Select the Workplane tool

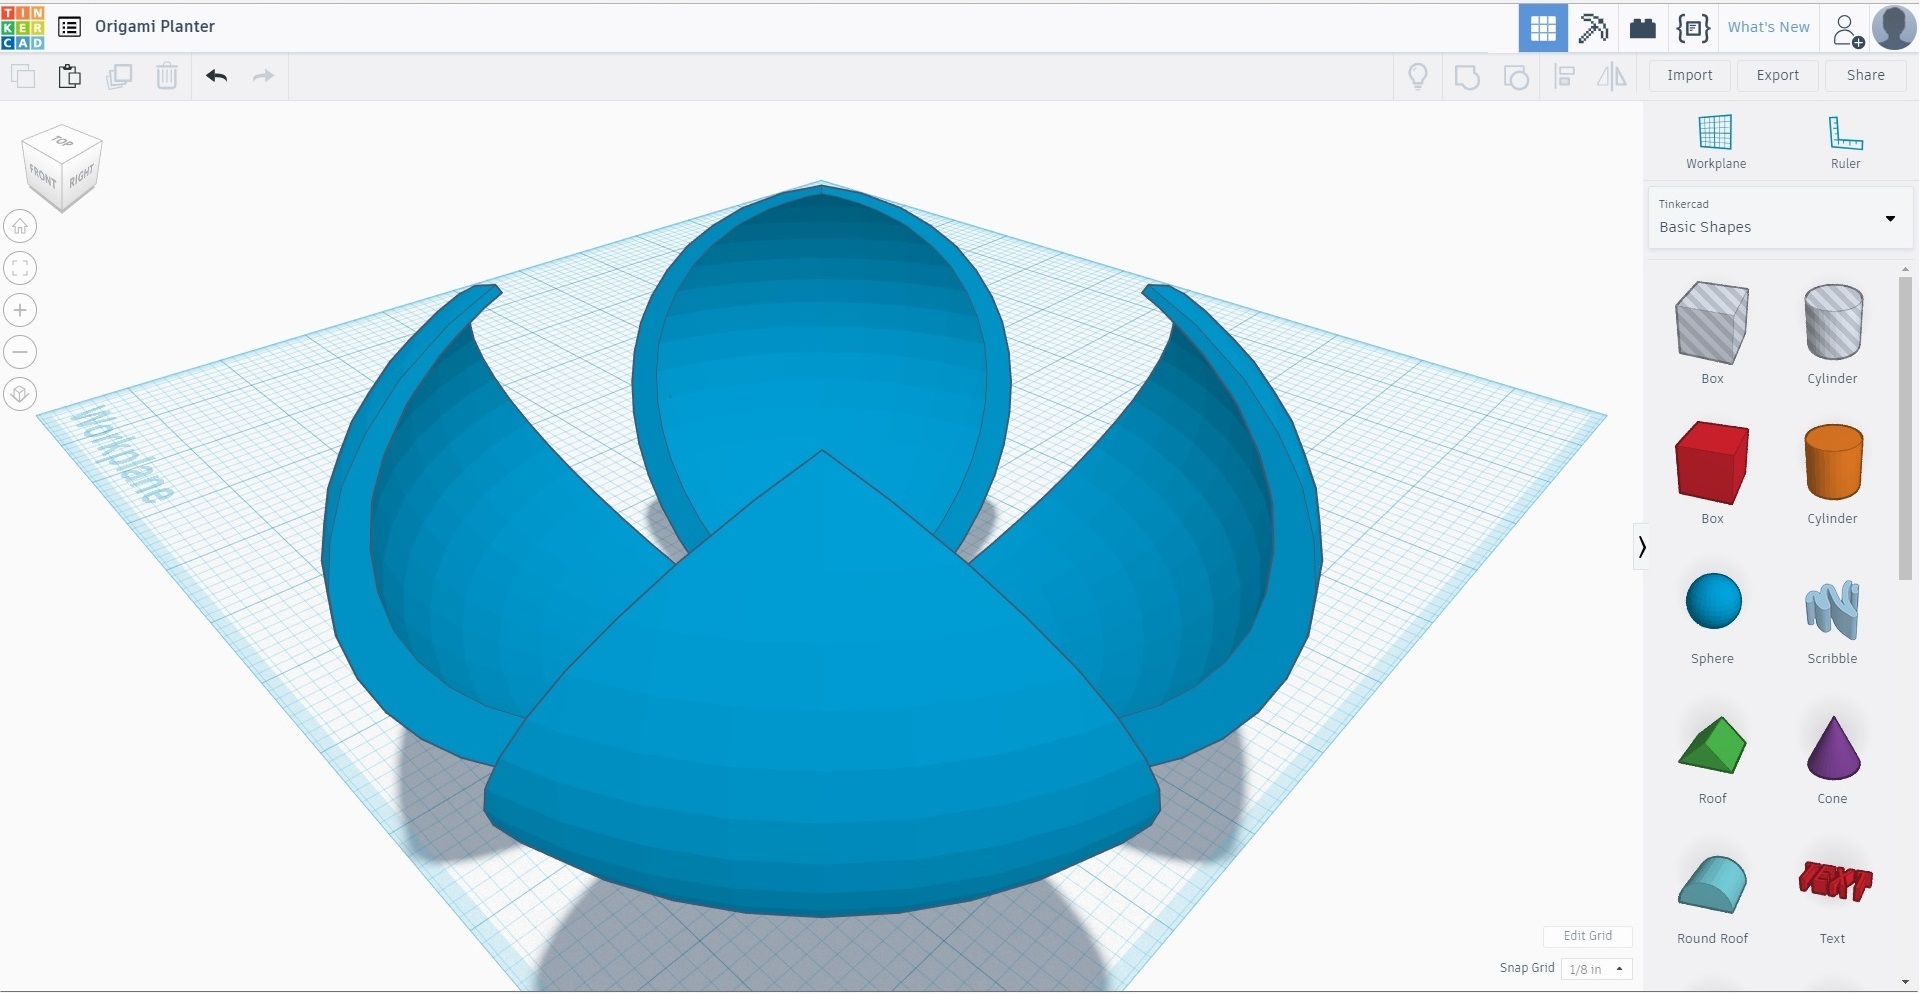coord(1716,142)
